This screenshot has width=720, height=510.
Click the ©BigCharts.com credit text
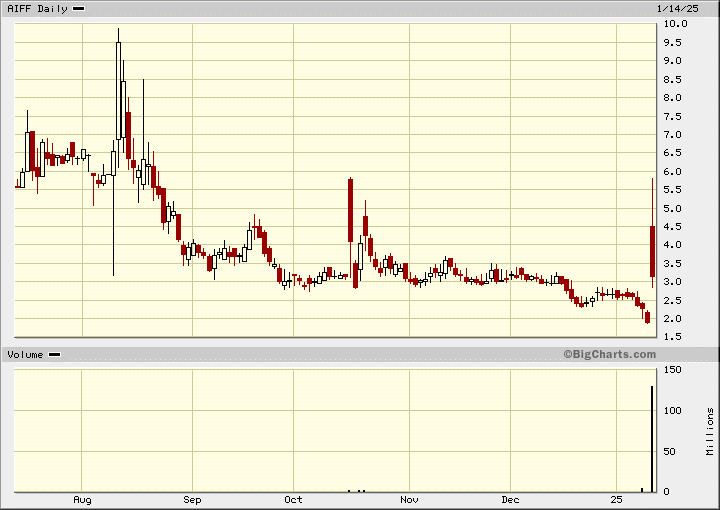point(610,354)
